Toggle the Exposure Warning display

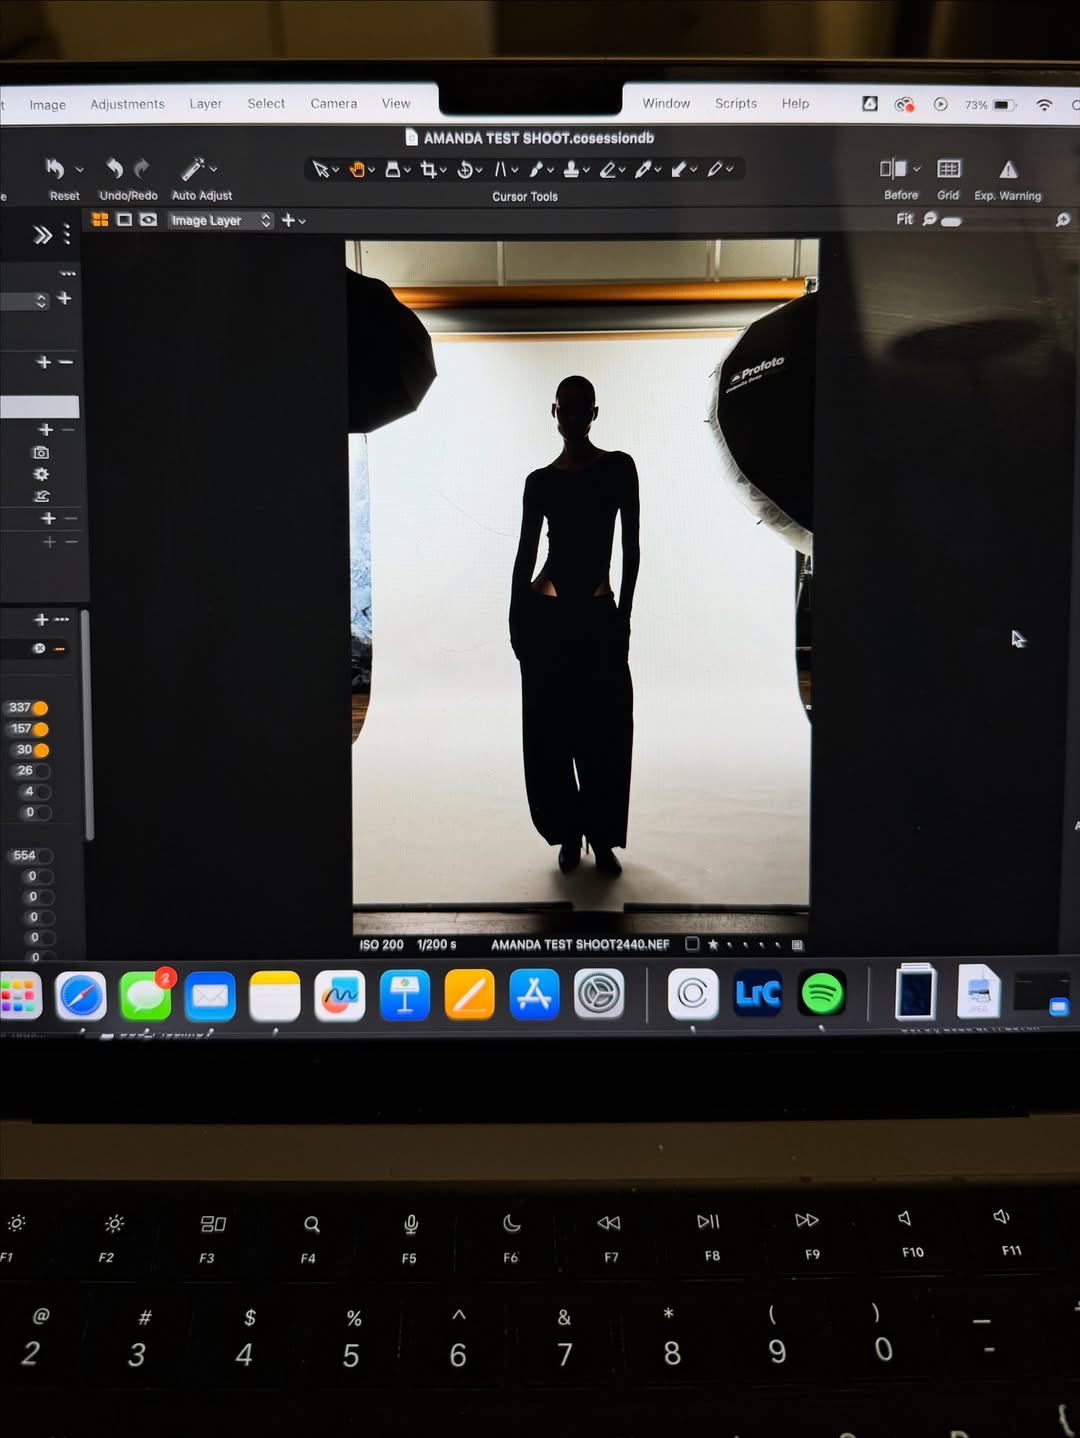coord(1007,171)
